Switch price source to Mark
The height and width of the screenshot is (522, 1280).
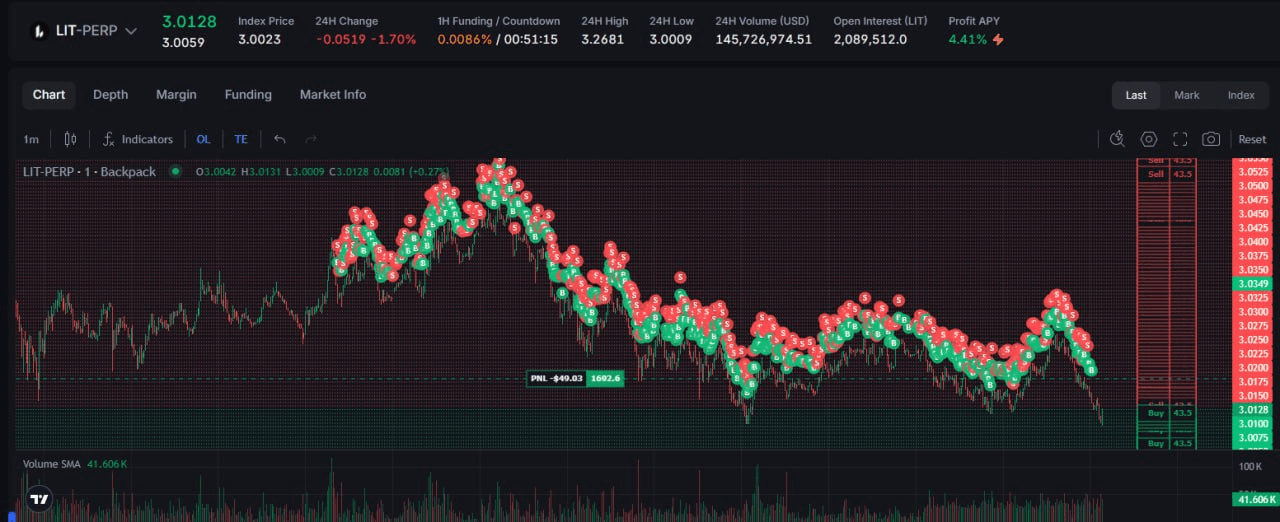pos(1187,95)
